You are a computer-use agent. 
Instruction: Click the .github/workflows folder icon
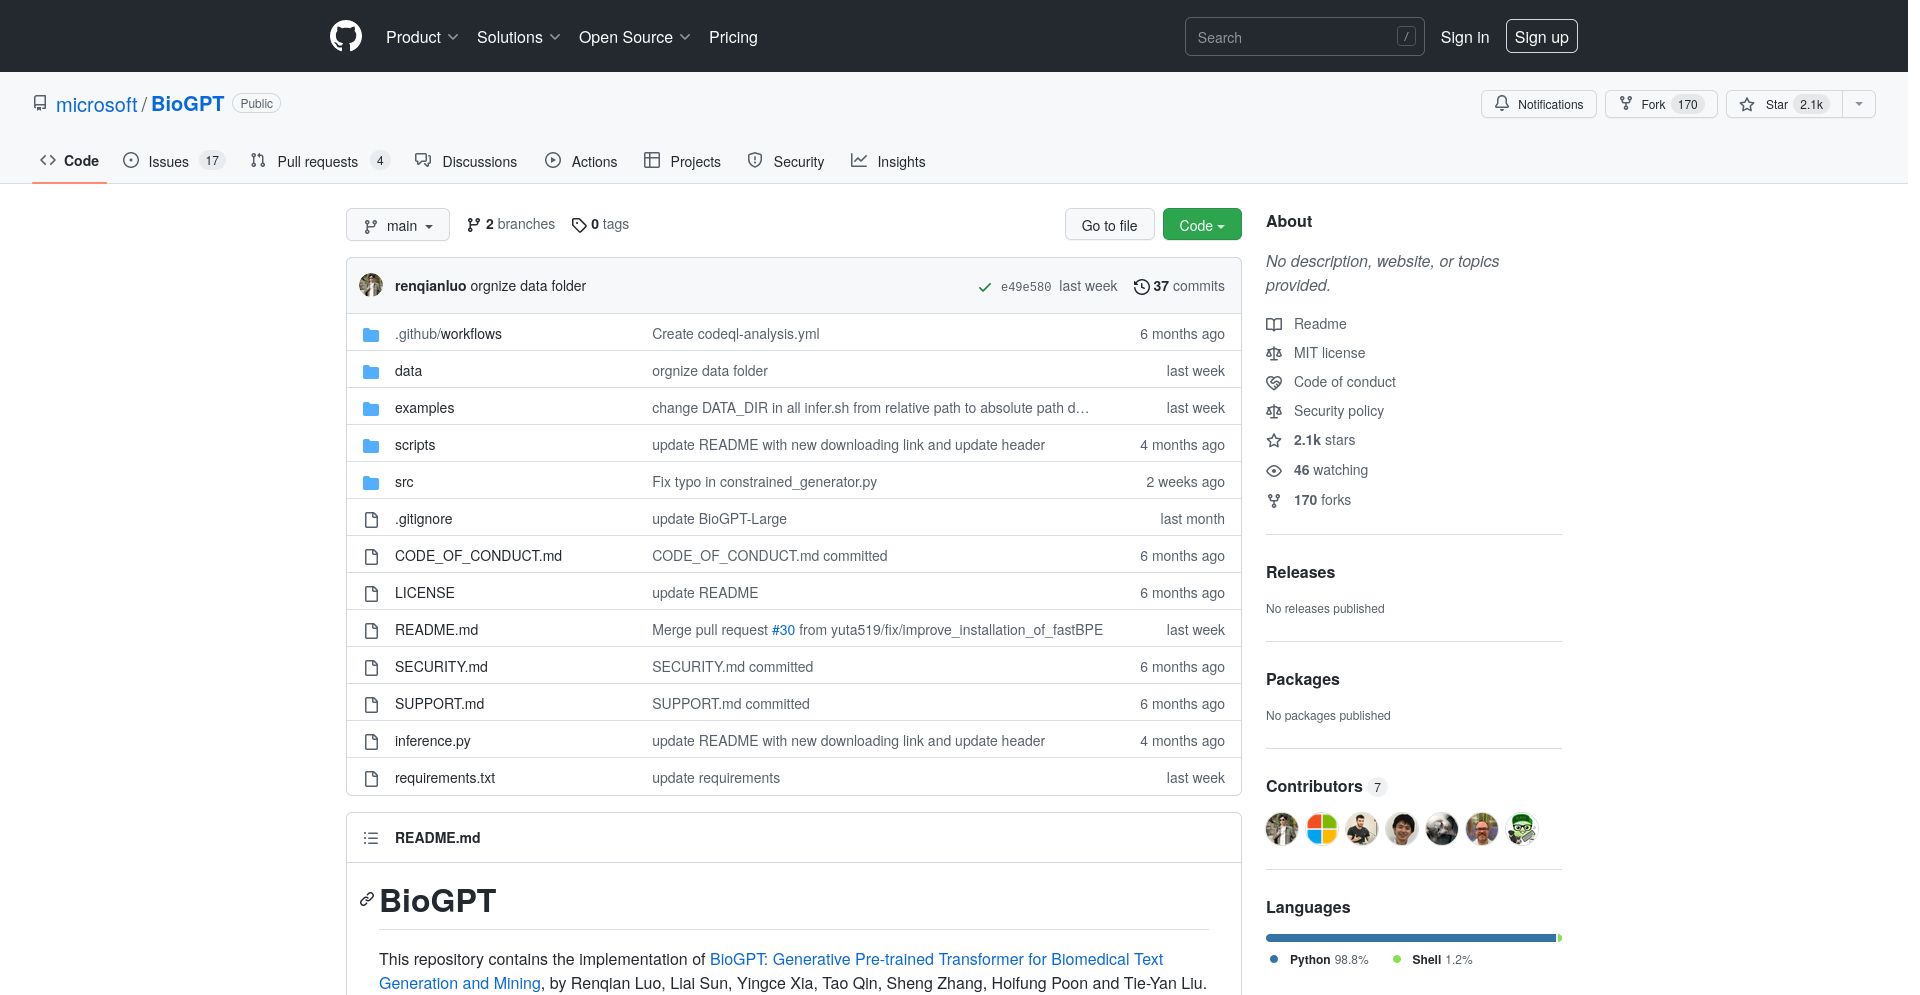pyautogui.click(x=371, y=334)
